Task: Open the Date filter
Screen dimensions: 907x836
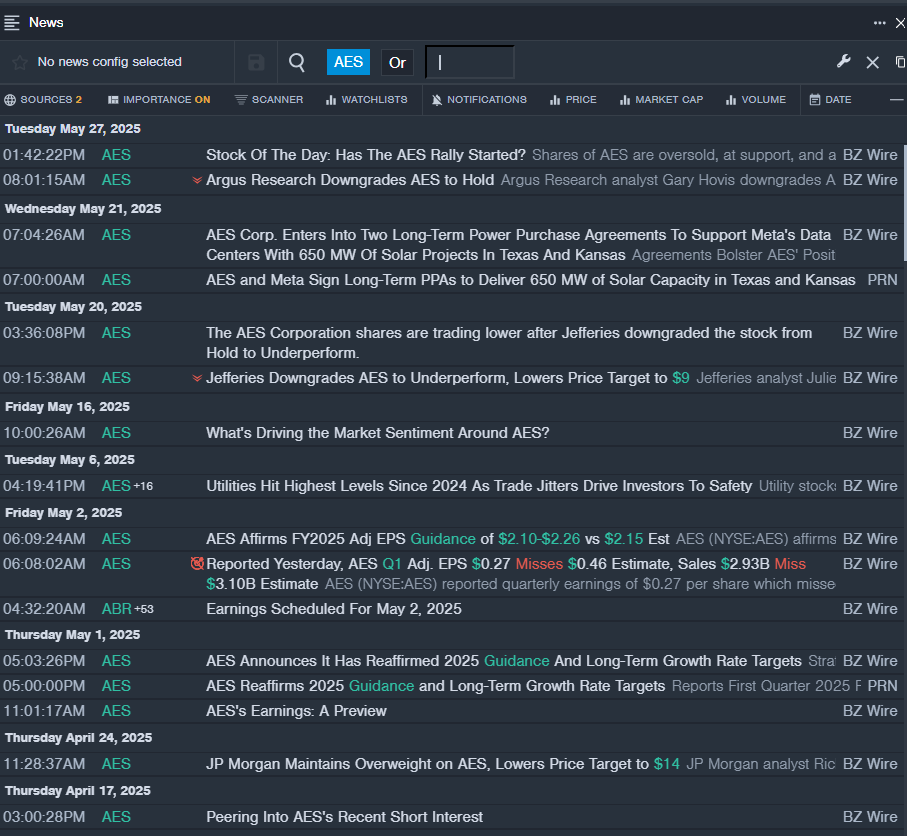Action: 831,100
